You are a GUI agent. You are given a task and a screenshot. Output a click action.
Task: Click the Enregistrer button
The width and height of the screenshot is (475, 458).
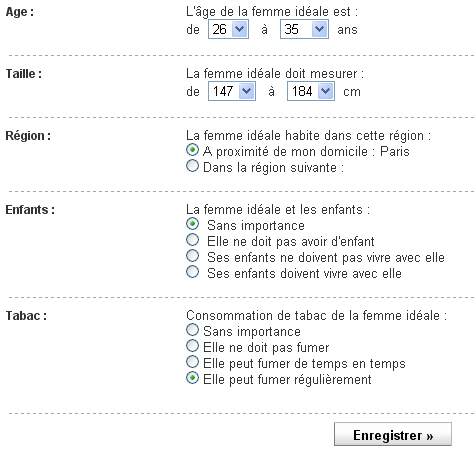[x=393, y=434]
